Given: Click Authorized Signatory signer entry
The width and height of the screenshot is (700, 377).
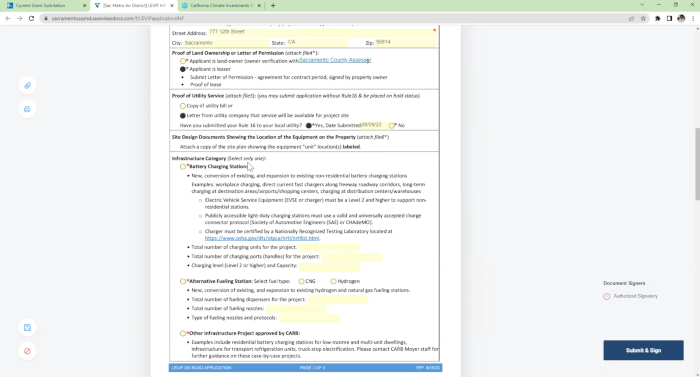Looking at the screenshot, I should tap(630, 296).
